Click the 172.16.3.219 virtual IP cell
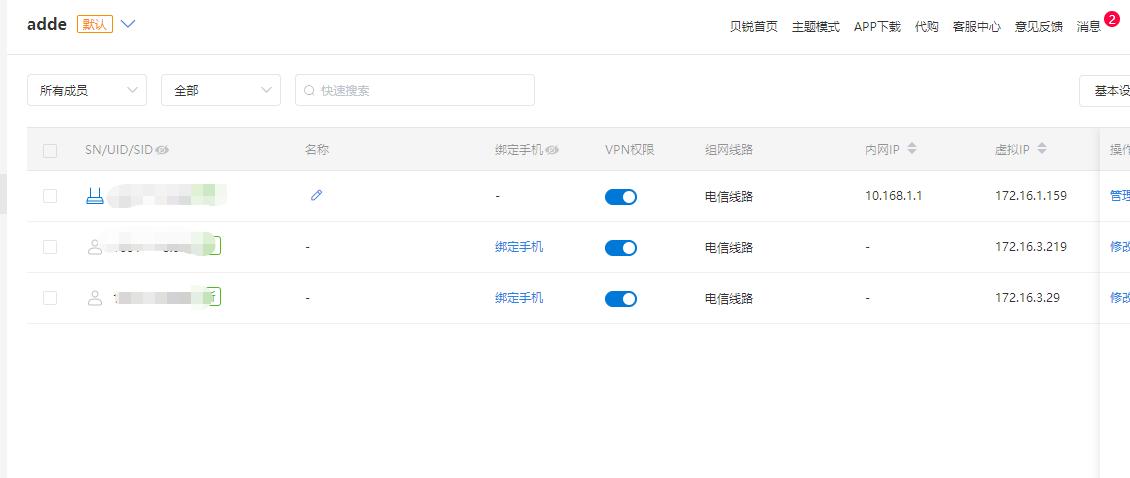1130x478 pixels. pos(1031,247)
